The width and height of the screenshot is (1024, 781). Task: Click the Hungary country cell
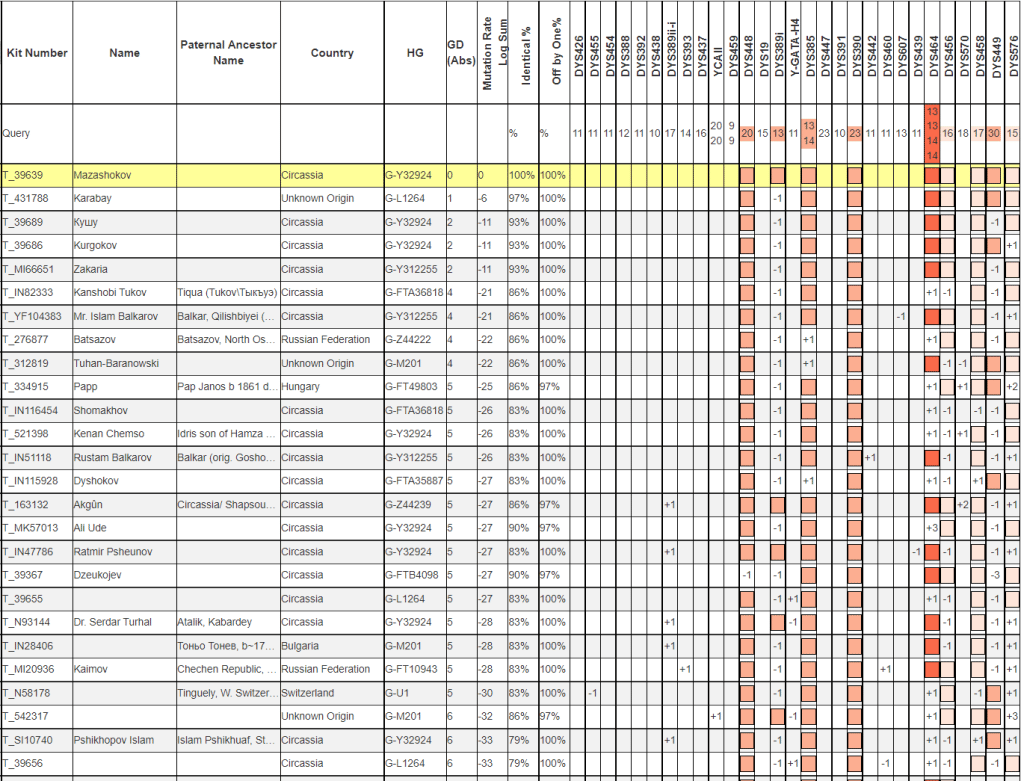click(300, 386)
